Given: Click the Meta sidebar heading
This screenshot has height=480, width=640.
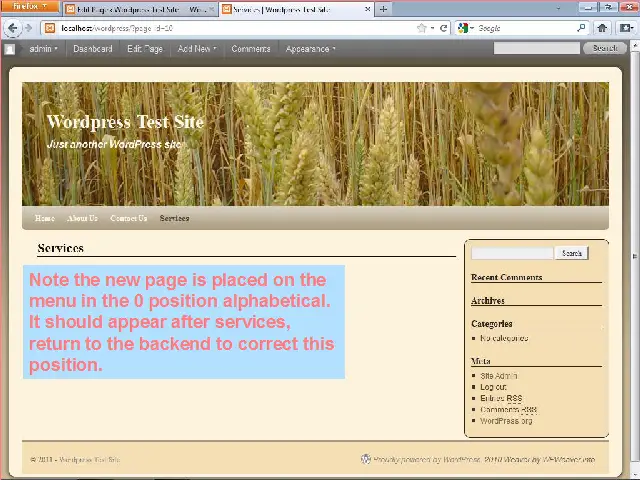Looking at the screenshot, I should tap(481, 361).
